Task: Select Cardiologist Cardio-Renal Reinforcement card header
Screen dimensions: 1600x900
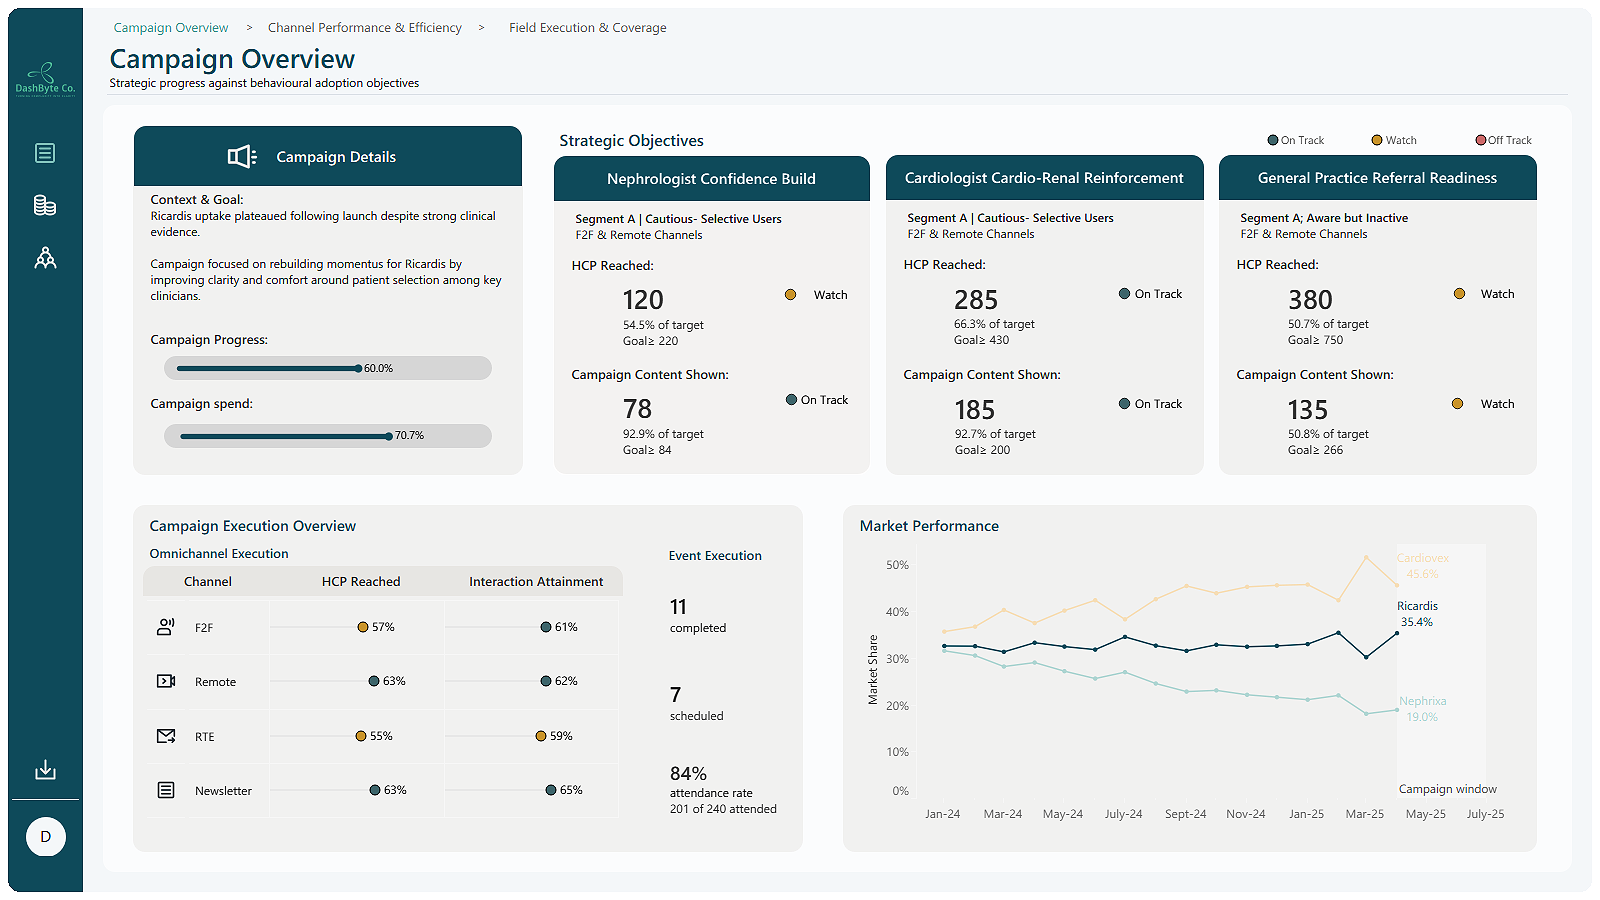Action: pos(1044,178)
